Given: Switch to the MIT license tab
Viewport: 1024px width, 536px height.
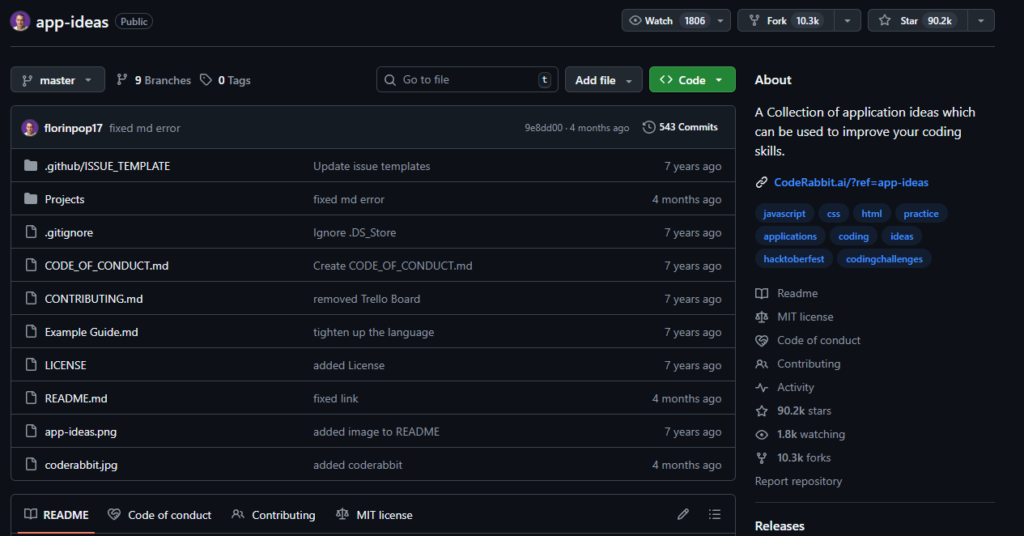Looking at the screenshot, I should click(374, 515).
